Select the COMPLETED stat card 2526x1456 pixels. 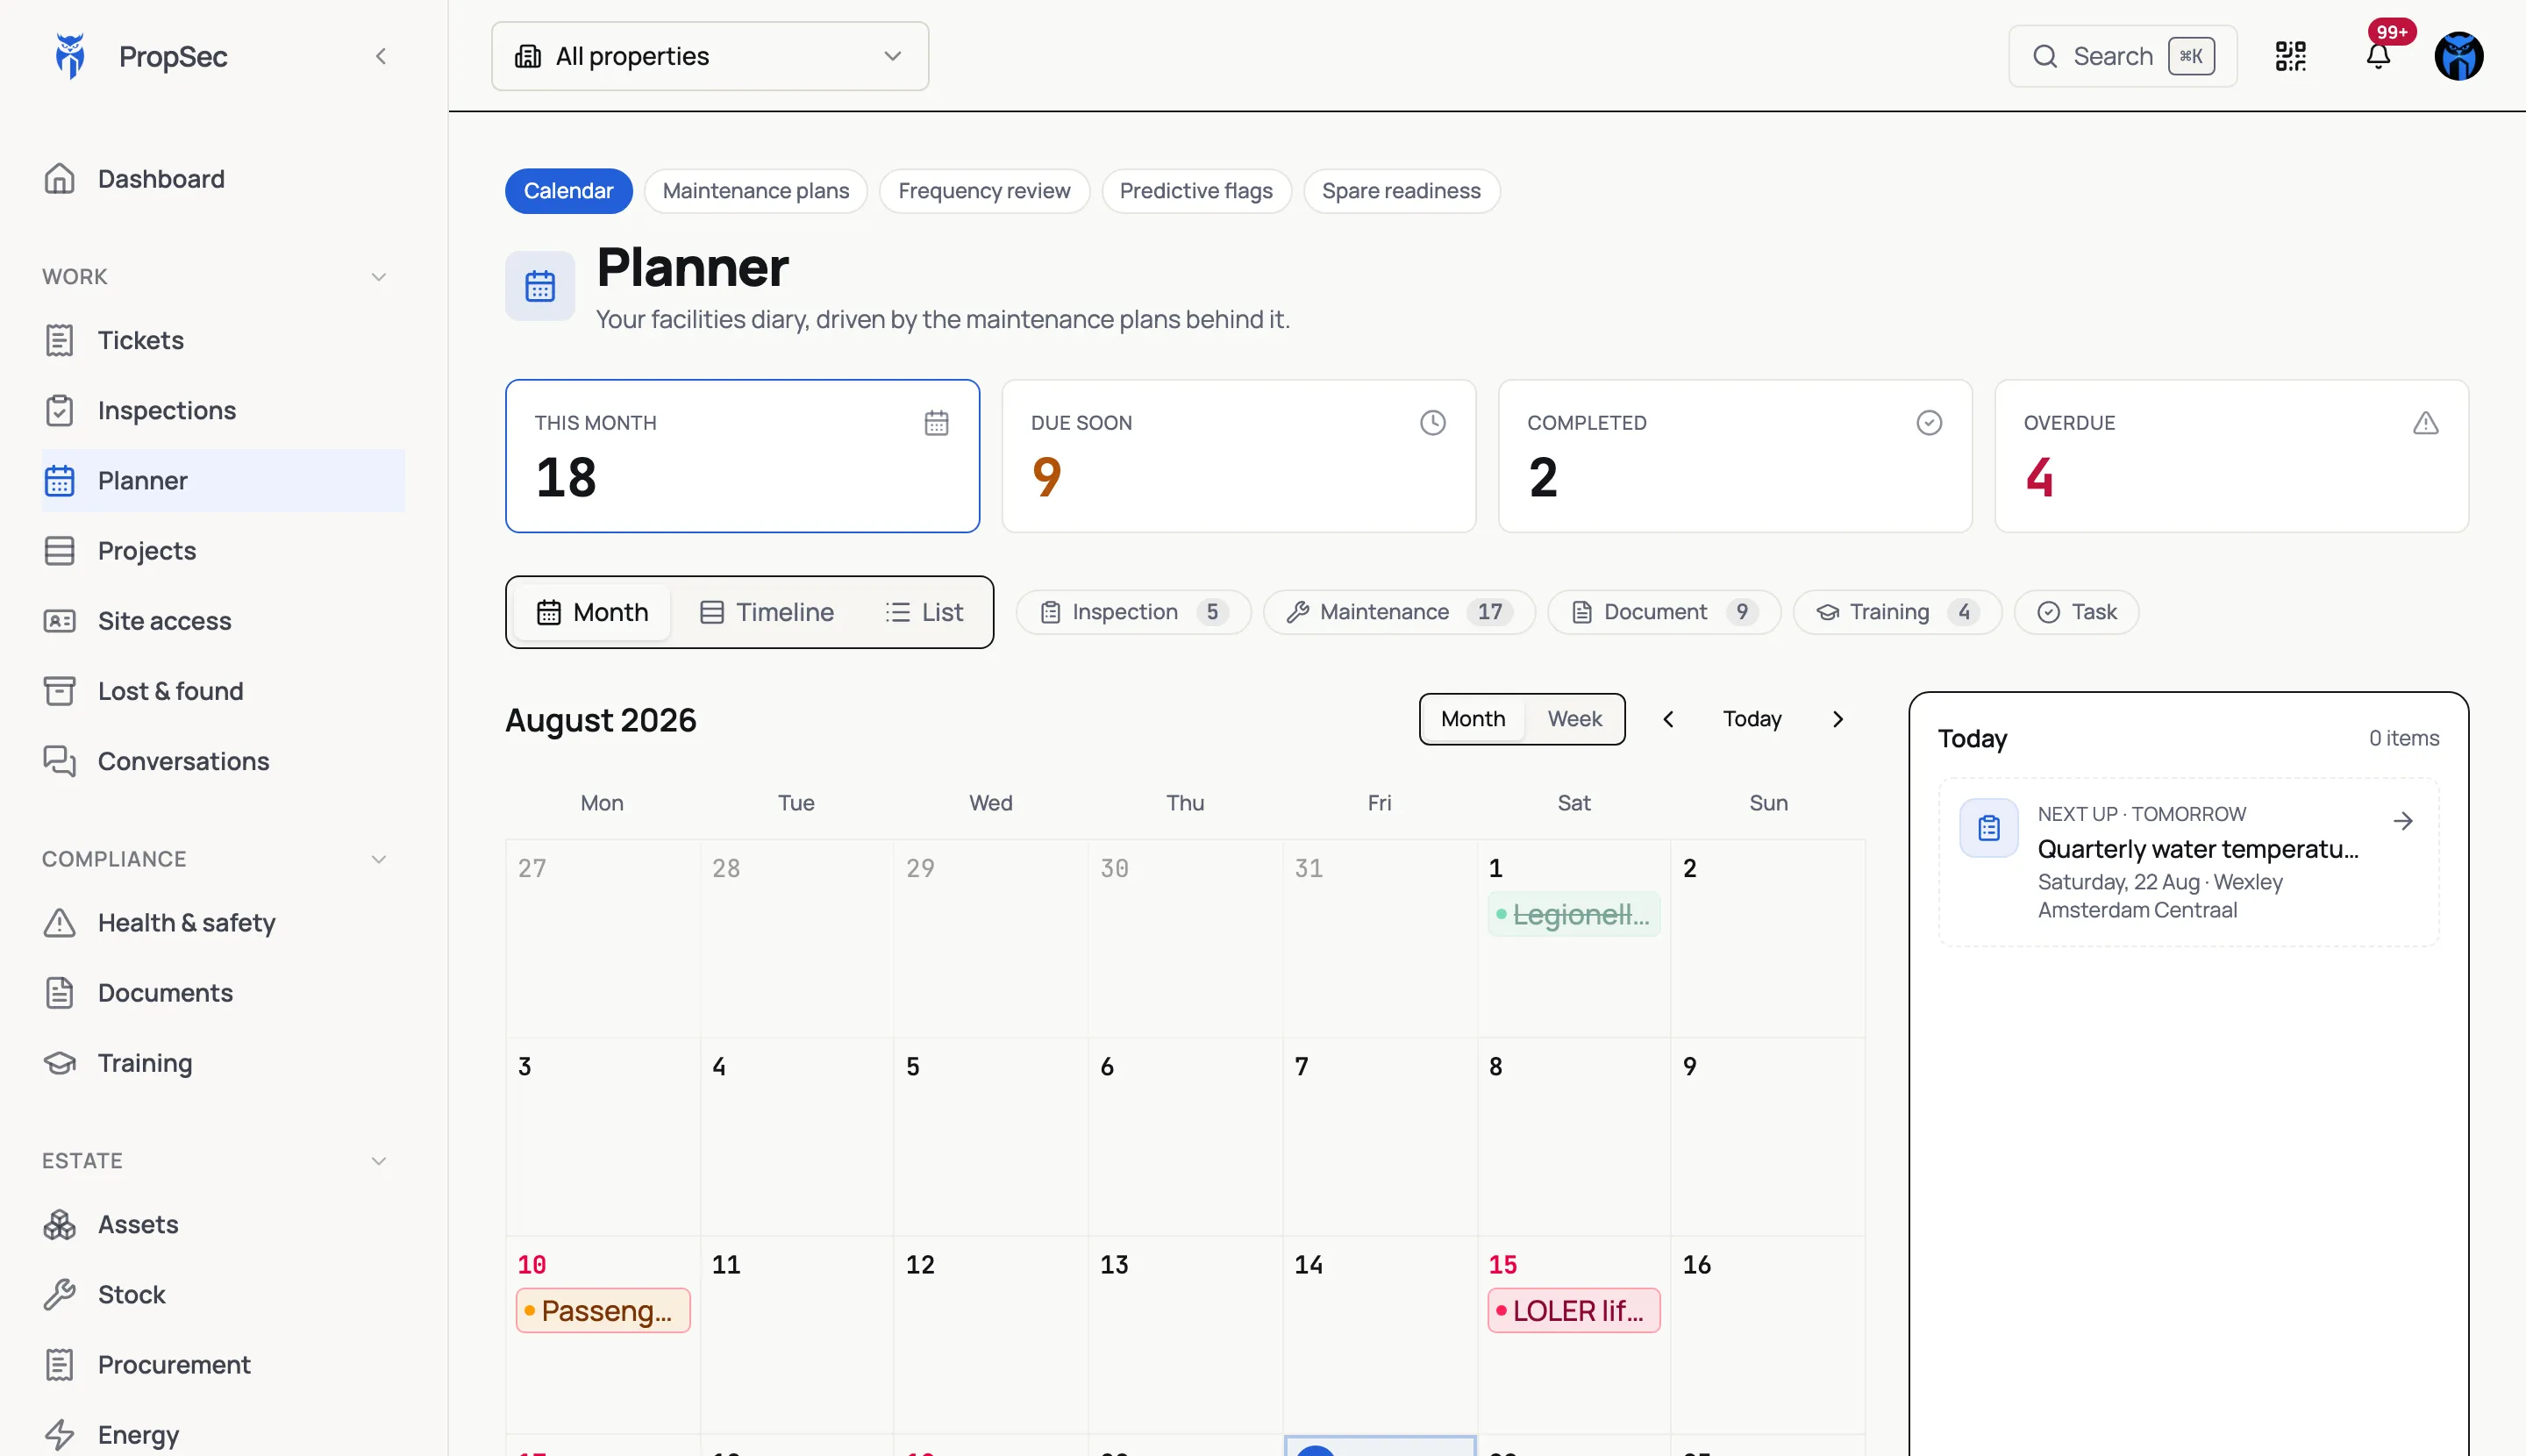coord(1735,456)
